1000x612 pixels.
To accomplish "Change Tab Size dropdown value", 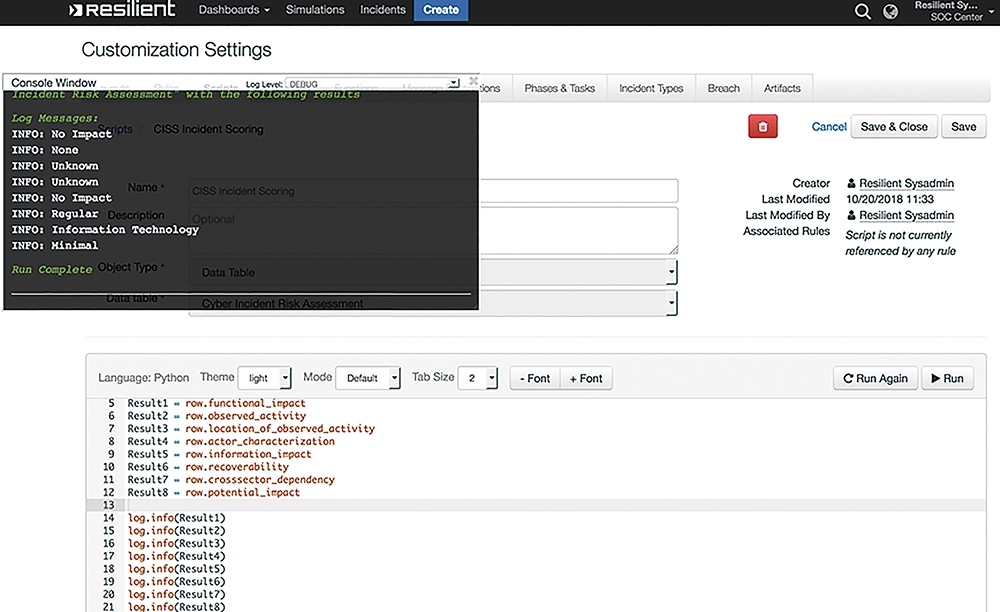I will pos(478,378).
